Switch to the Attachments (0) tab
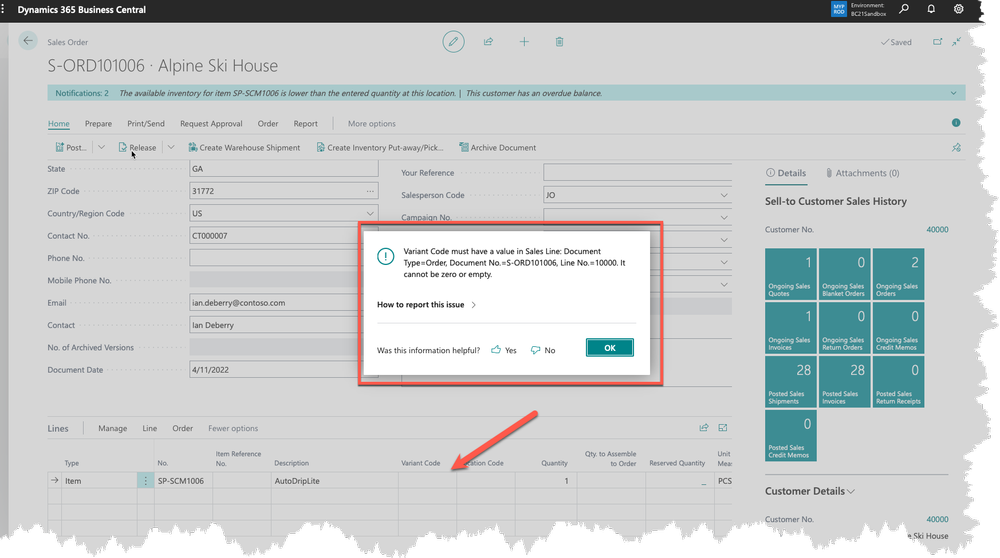Screen dimensions: 1000x558 click(862, 173)
